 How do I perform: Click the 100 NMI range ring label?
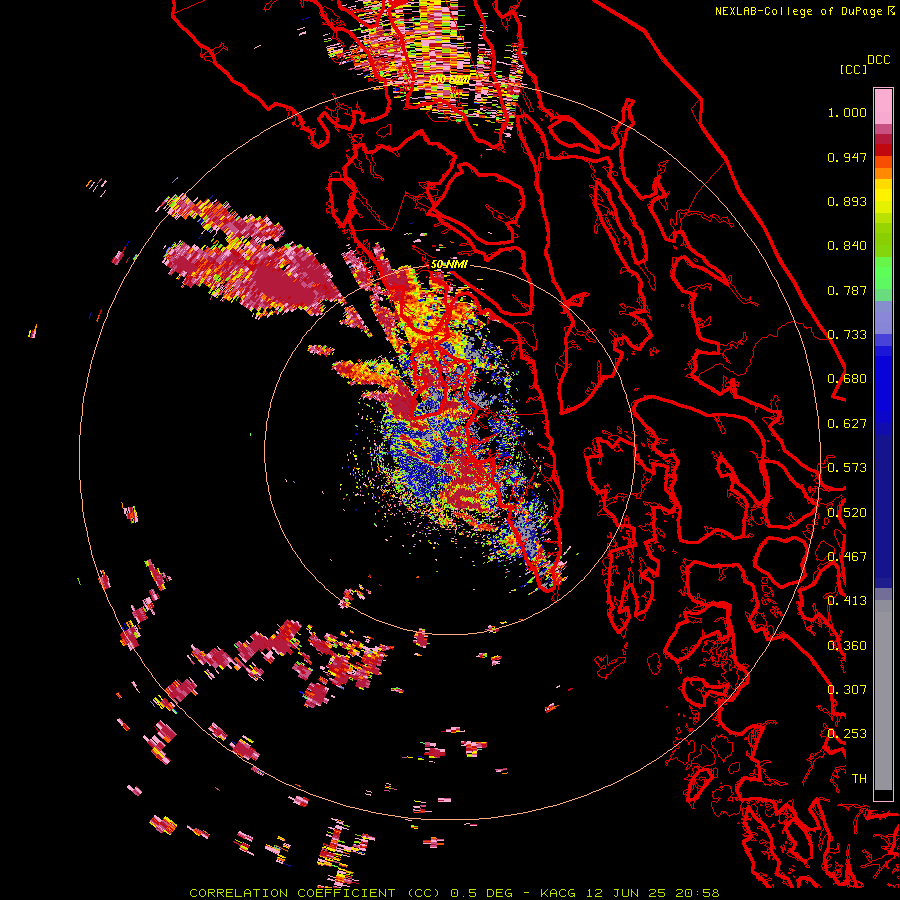click(x=449, y=79)
